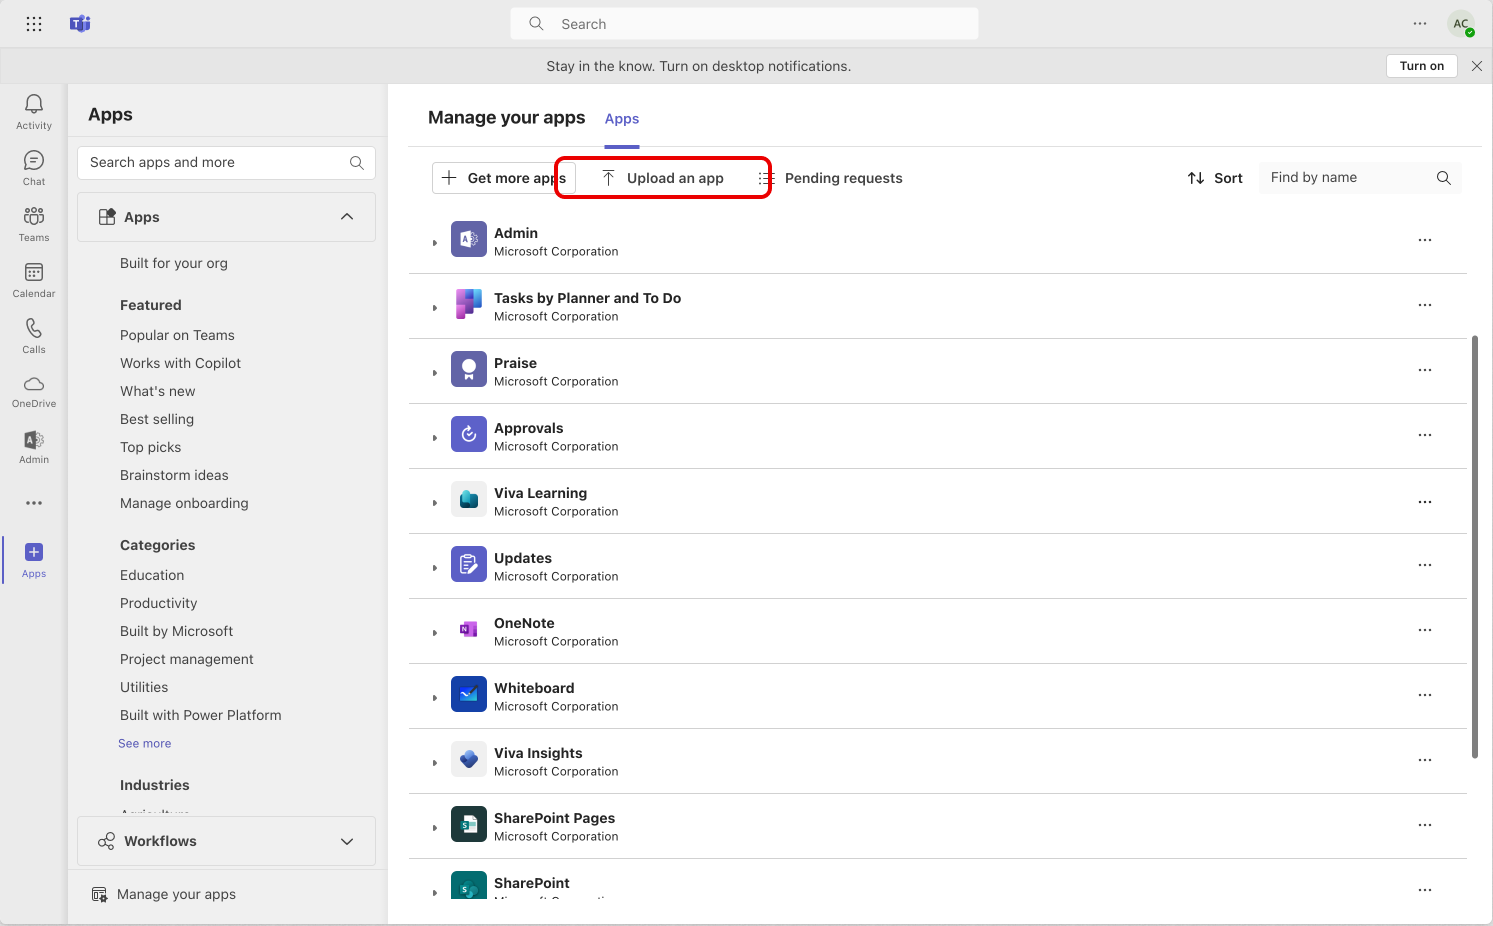Image resolution: width=1493 pixels, height=926 pixels.
Task: Click Upload an app
Action: click(662, 178)
